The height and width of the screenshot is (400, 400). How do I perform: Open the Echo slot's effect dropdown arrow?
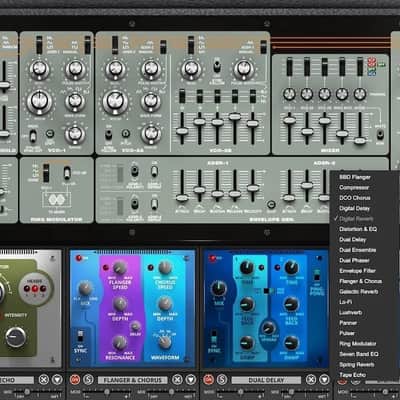coord(57,379)
